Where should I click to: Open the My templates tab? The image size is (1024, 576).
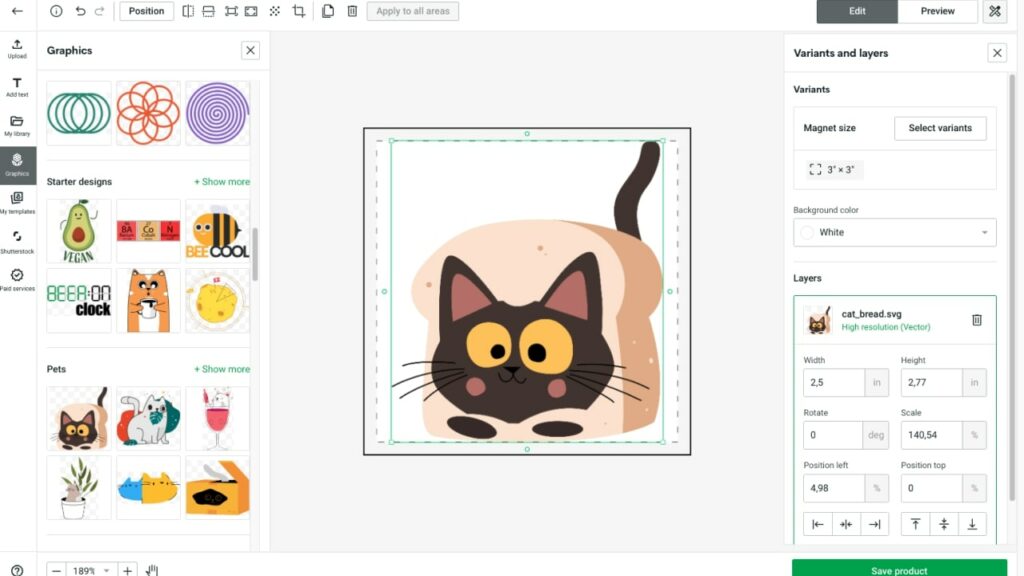17,203
